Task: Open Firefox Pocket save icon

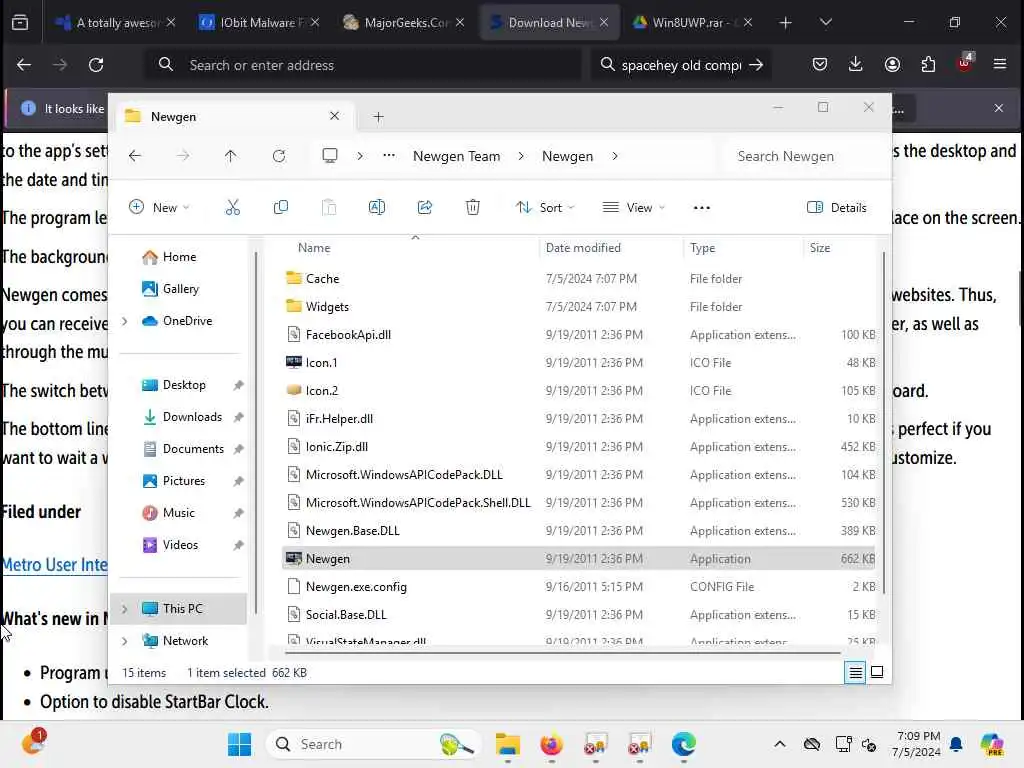Action: [x=820, y=65]
